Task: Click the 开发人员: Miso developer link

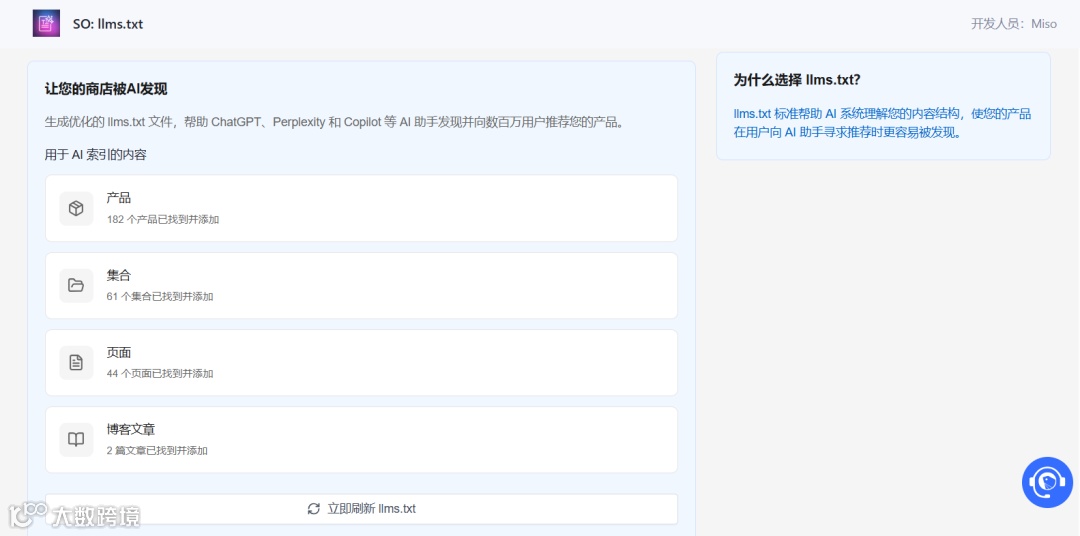Action: [x=1013, y=23]
